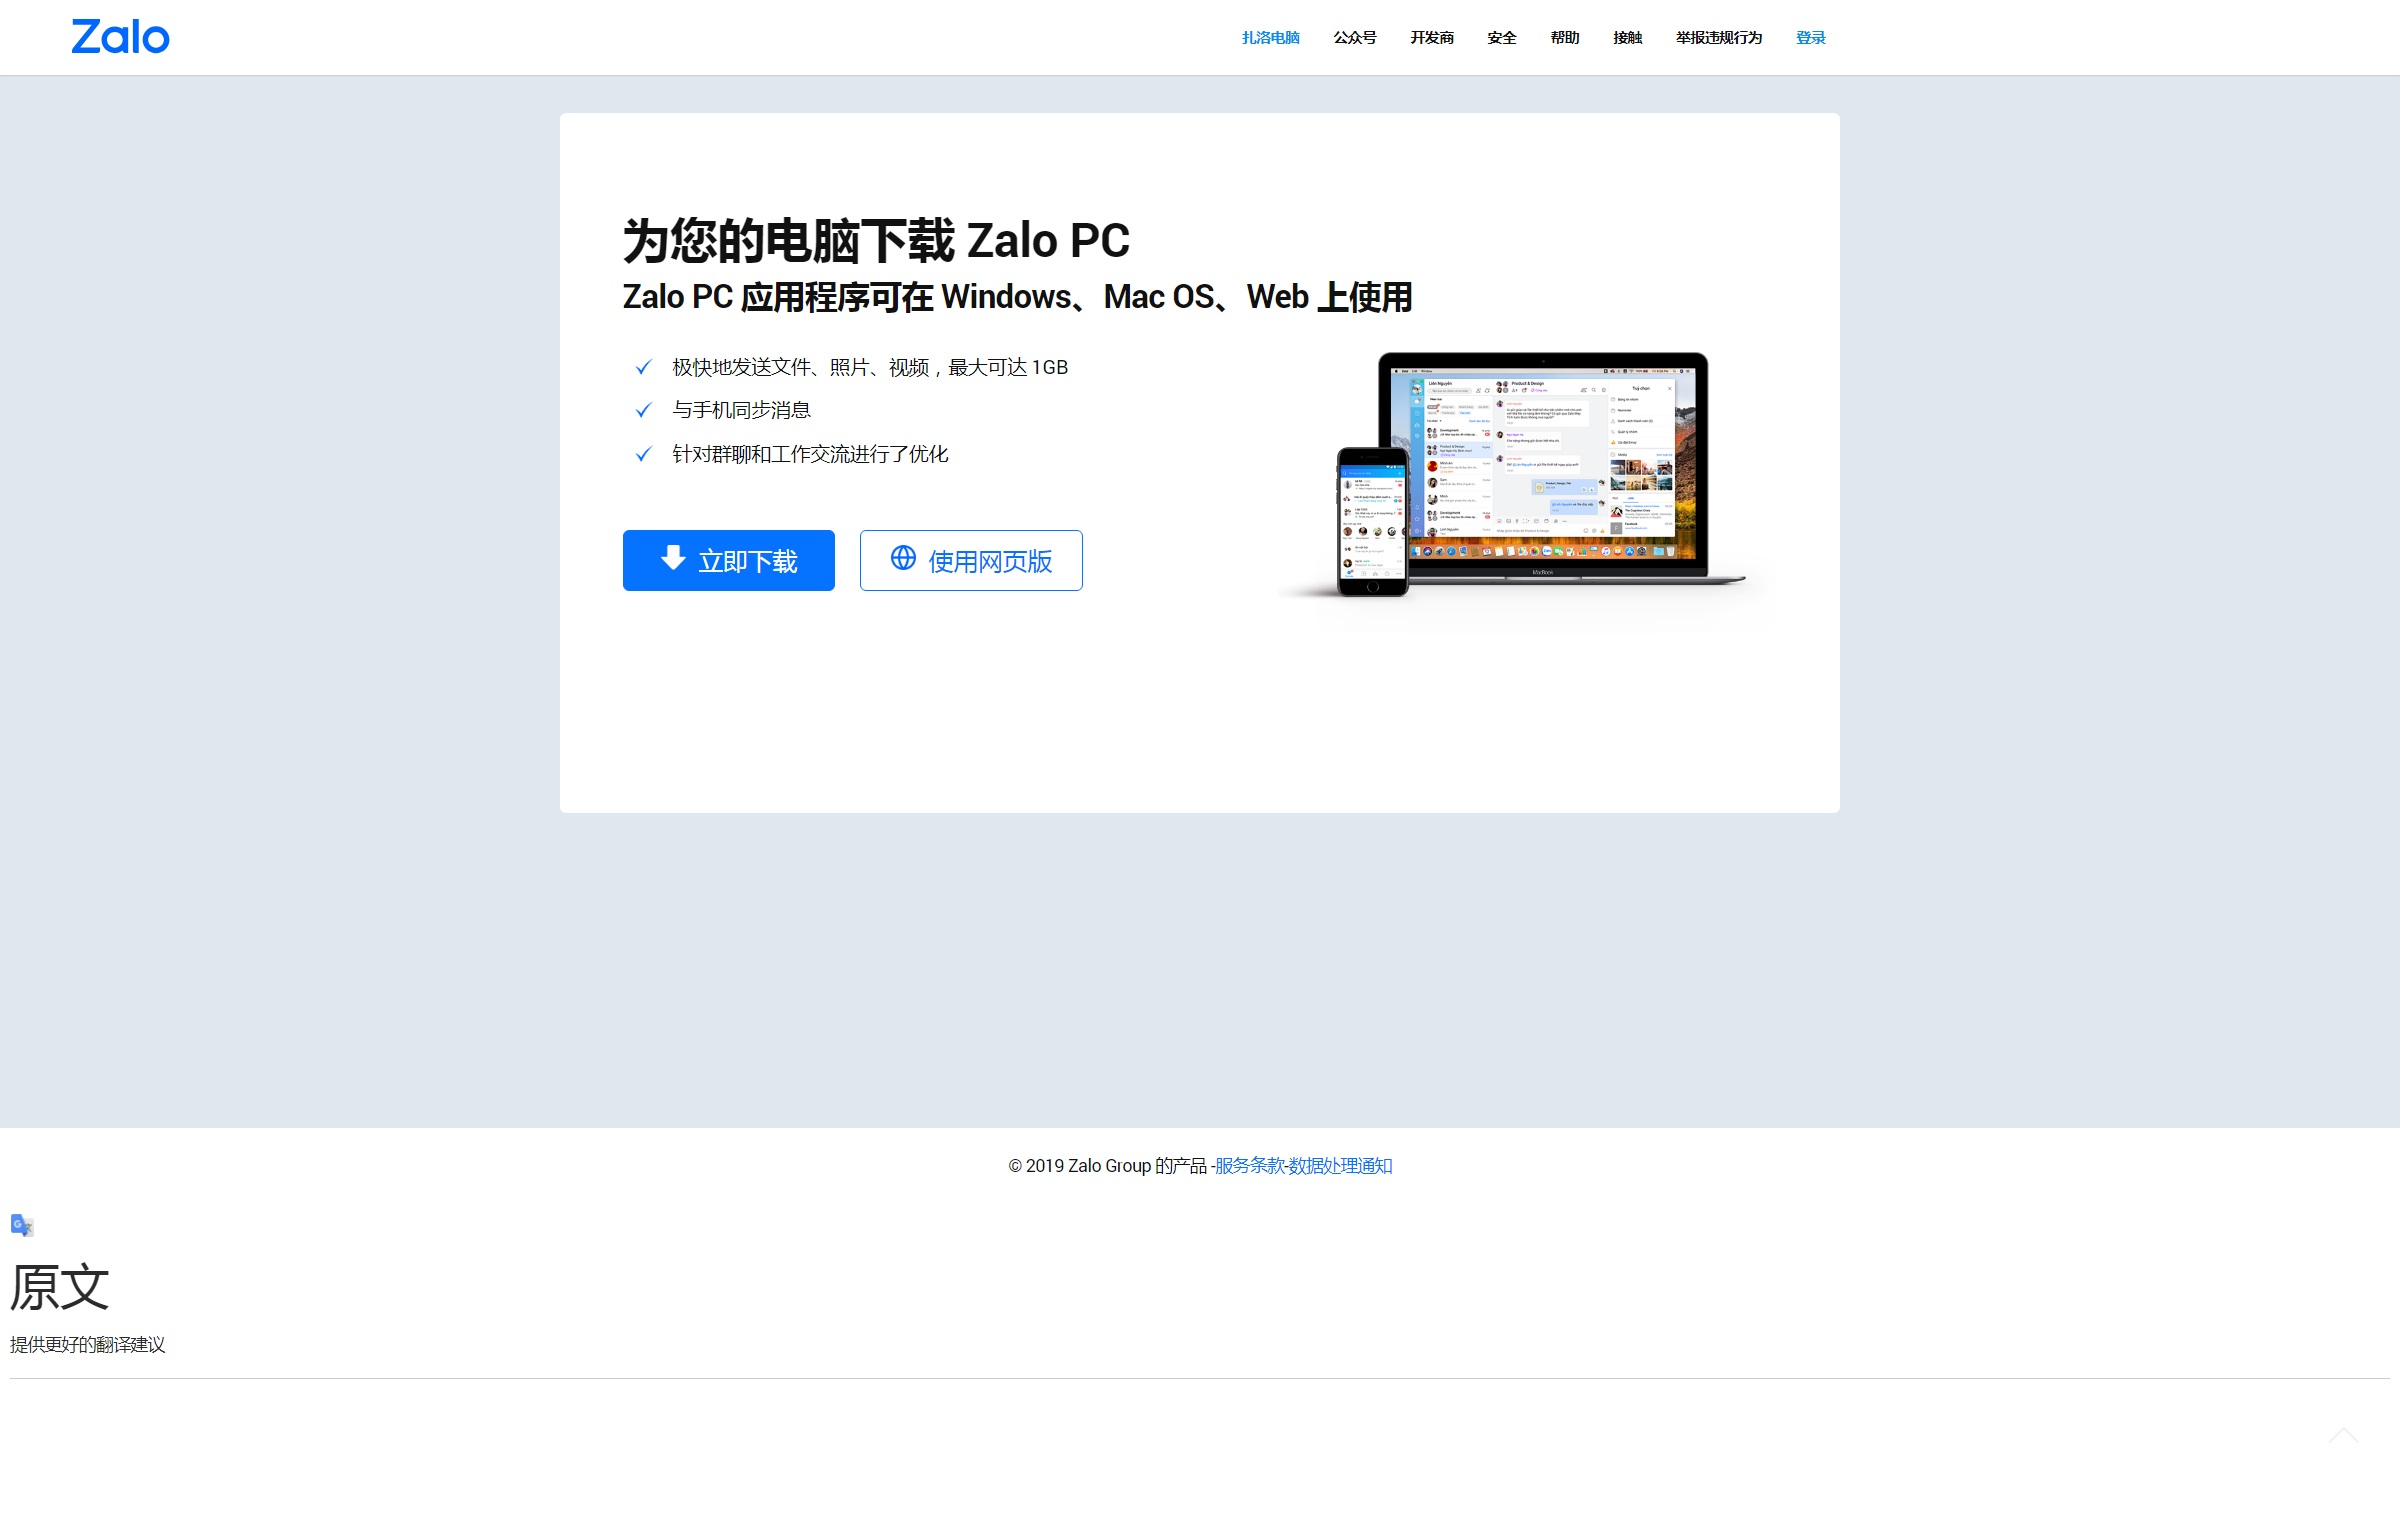Screen dimensions: 2400x1528
Task: Click the text 针对群聊和工作交流进行了优化
Action: coord(810,454)
